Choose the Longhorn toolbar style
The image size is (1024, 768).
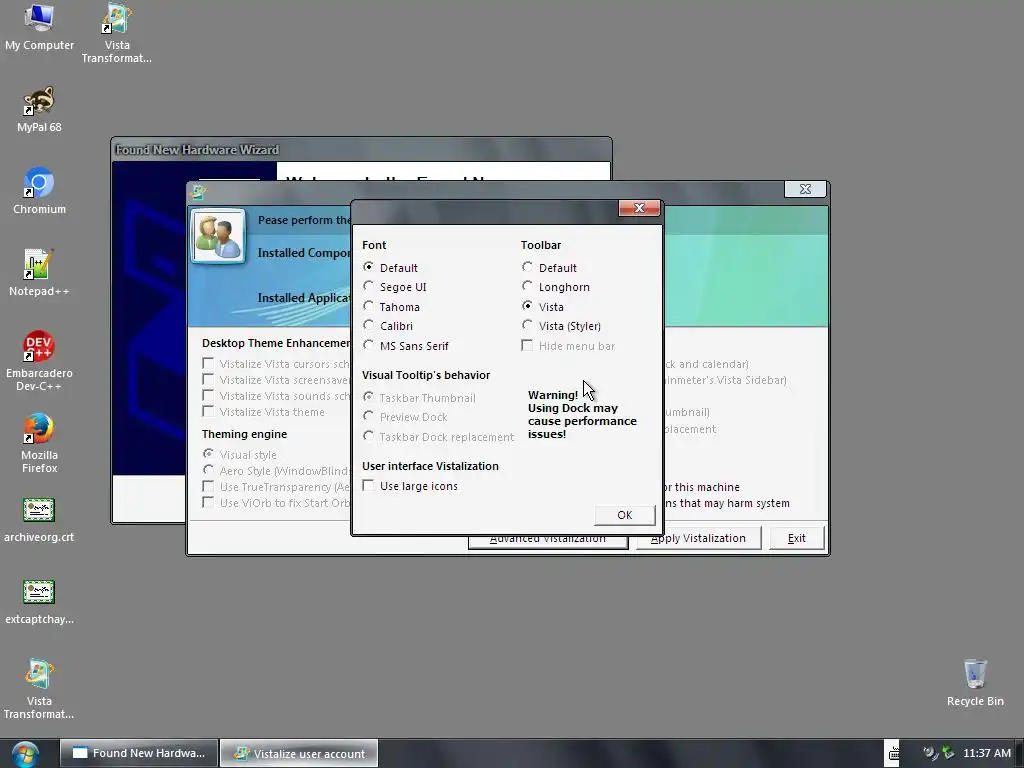click(x=556, y=287)
